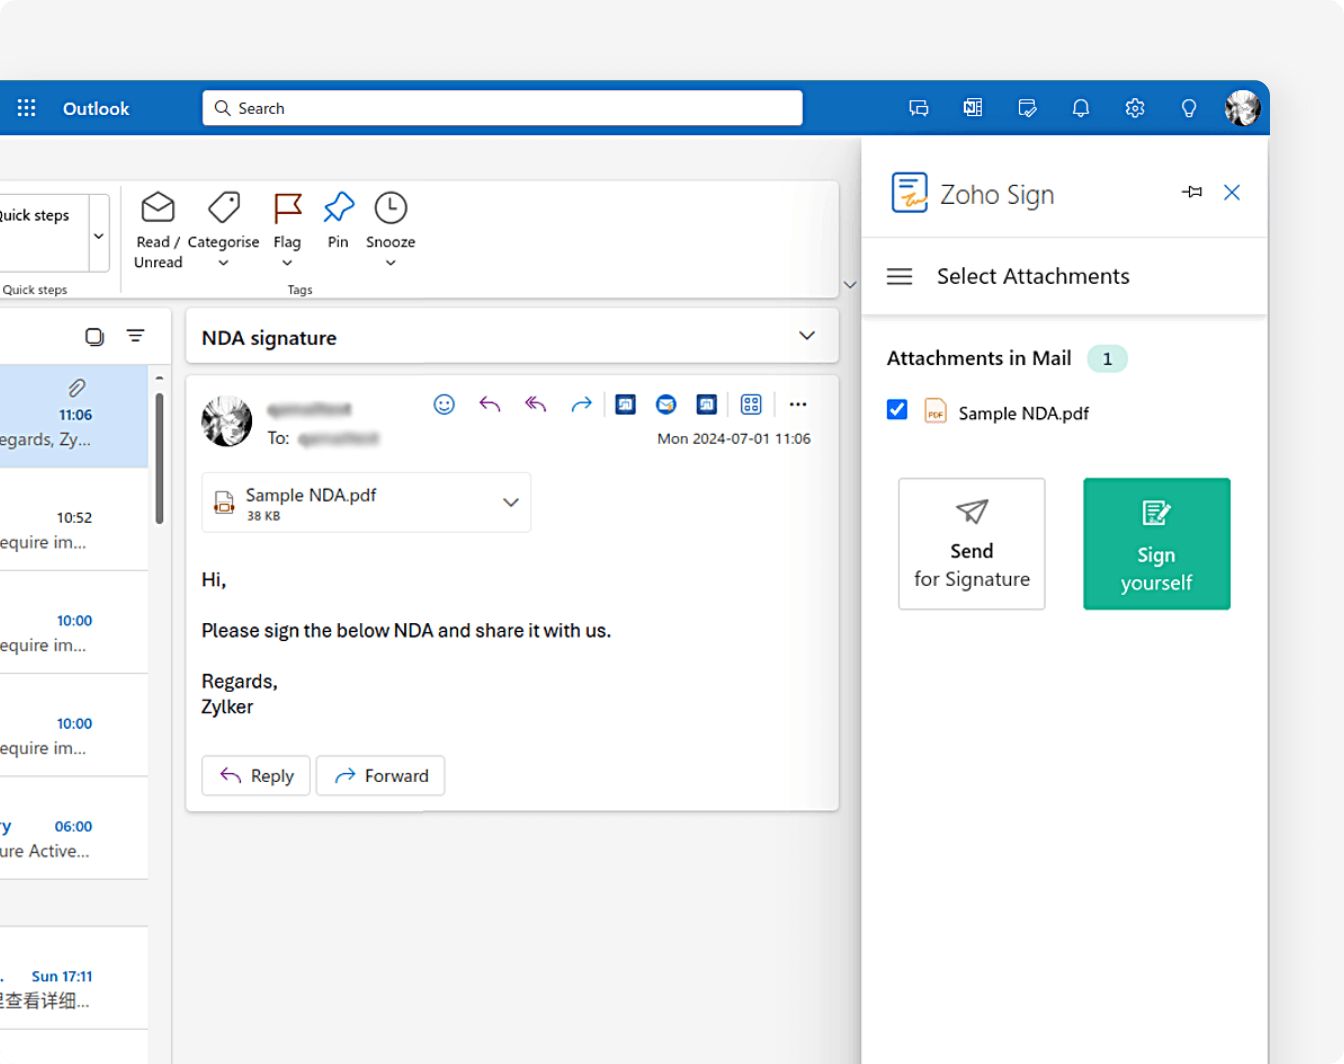
Task: Click the reply all icon in message toolbar
Action: (536, 404)
